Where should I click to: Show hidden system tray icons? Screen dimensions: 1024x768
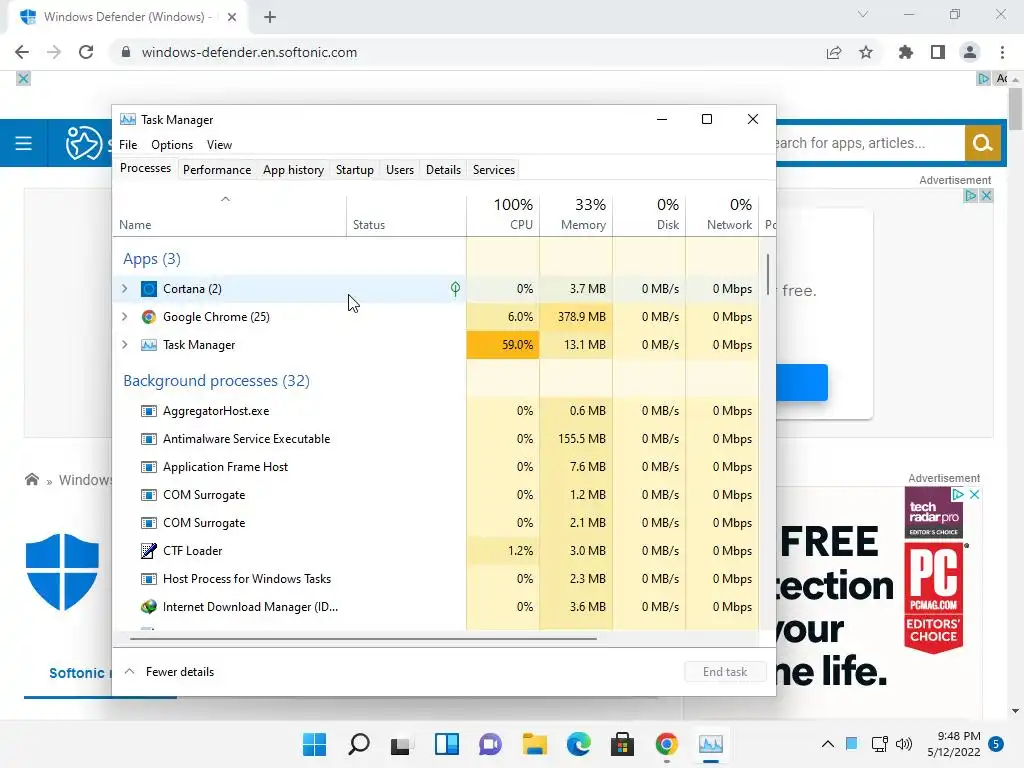827,744
